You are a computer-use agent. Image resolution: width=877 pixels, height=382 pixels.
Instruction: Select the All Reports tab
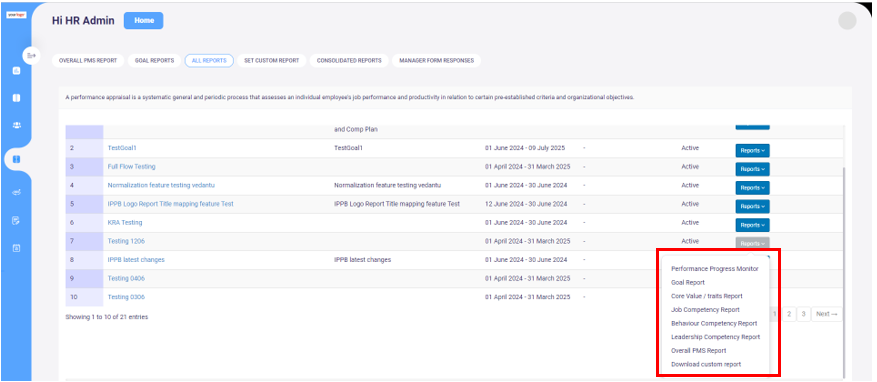pyautogui.click(x=209, y=60)
